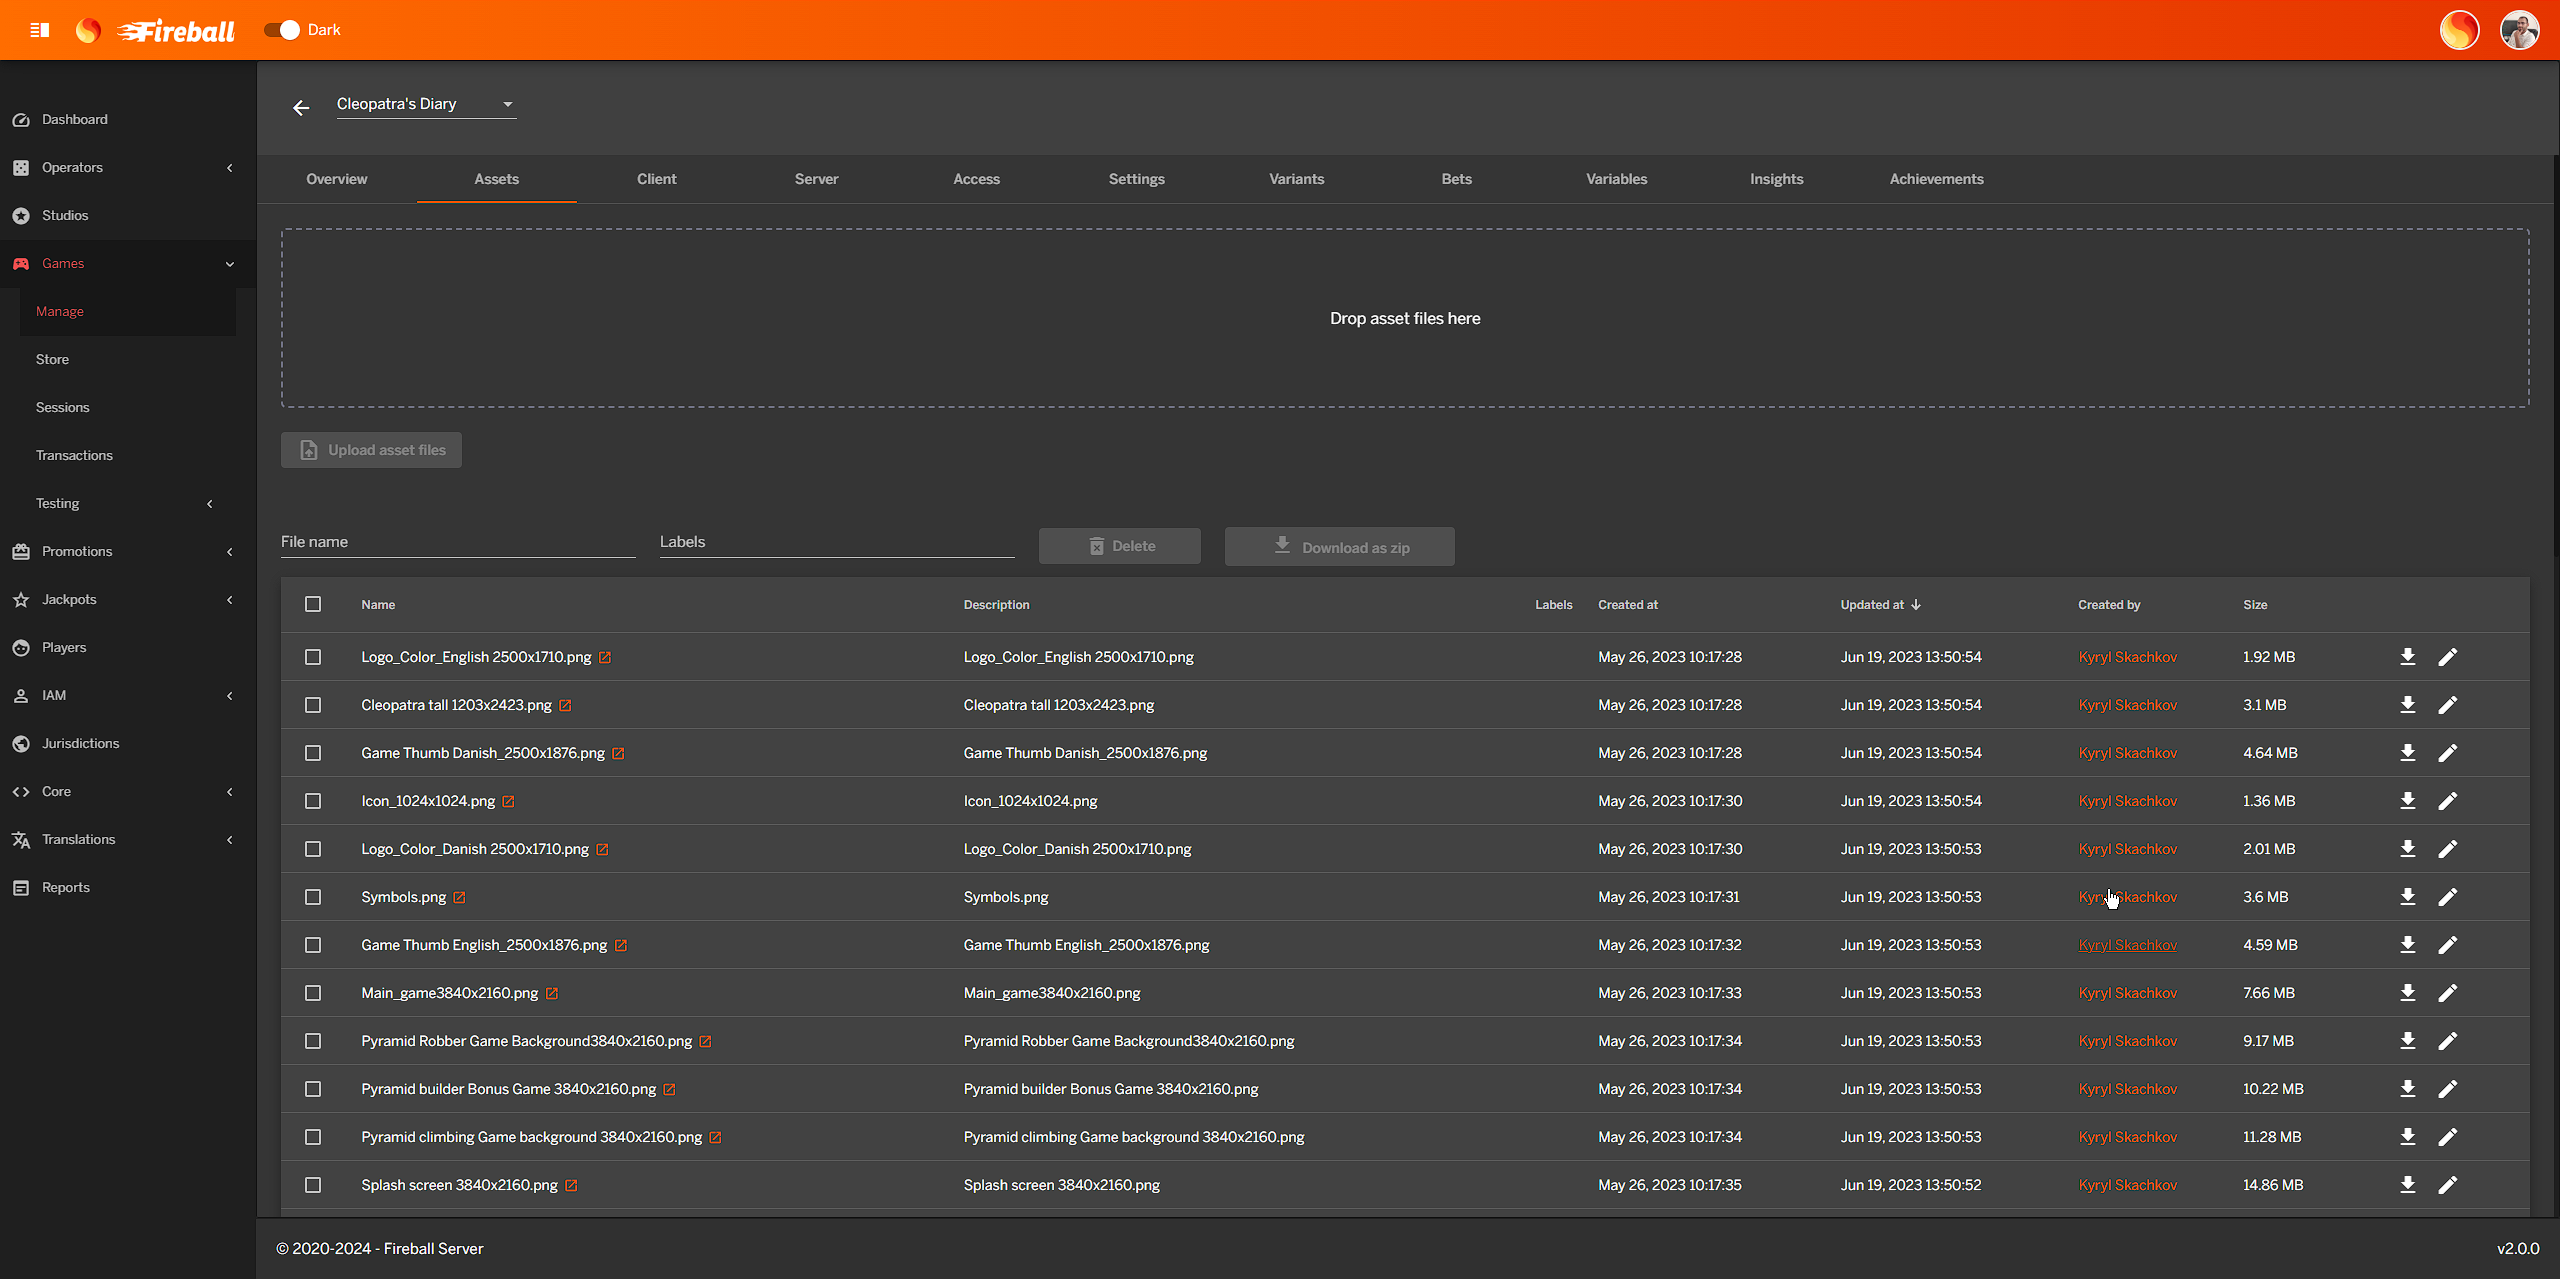The image size is (2560, 1279).
Task: Open the Cleopatra's Diary game dropdown
Action: pyautogui.click(x=425, y=104)
